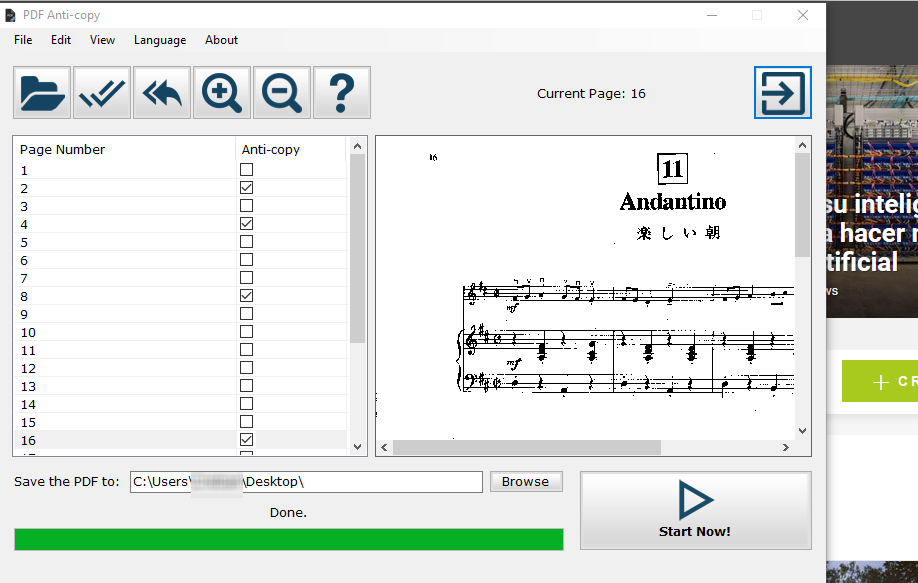Open help with the question mark icon
The width and height of the screenshot is (918, 583).
(x=342, y=92)
